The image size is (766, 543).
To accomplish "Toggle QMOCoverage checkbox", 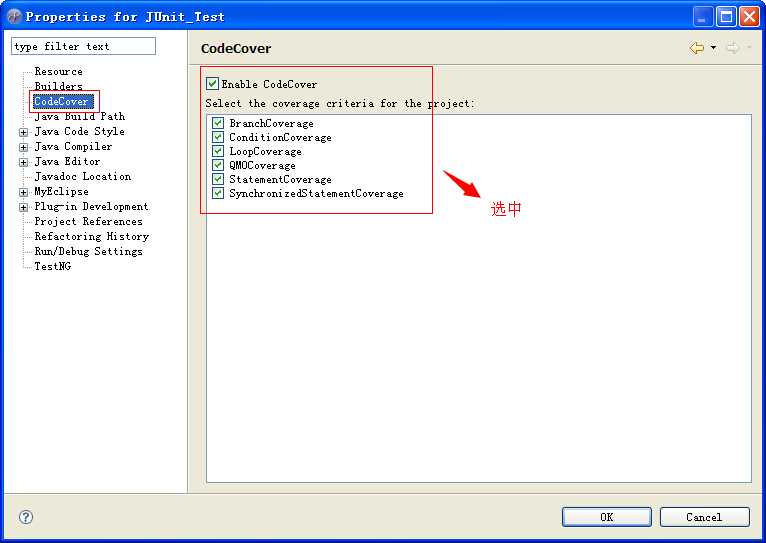I will point(218,165).
